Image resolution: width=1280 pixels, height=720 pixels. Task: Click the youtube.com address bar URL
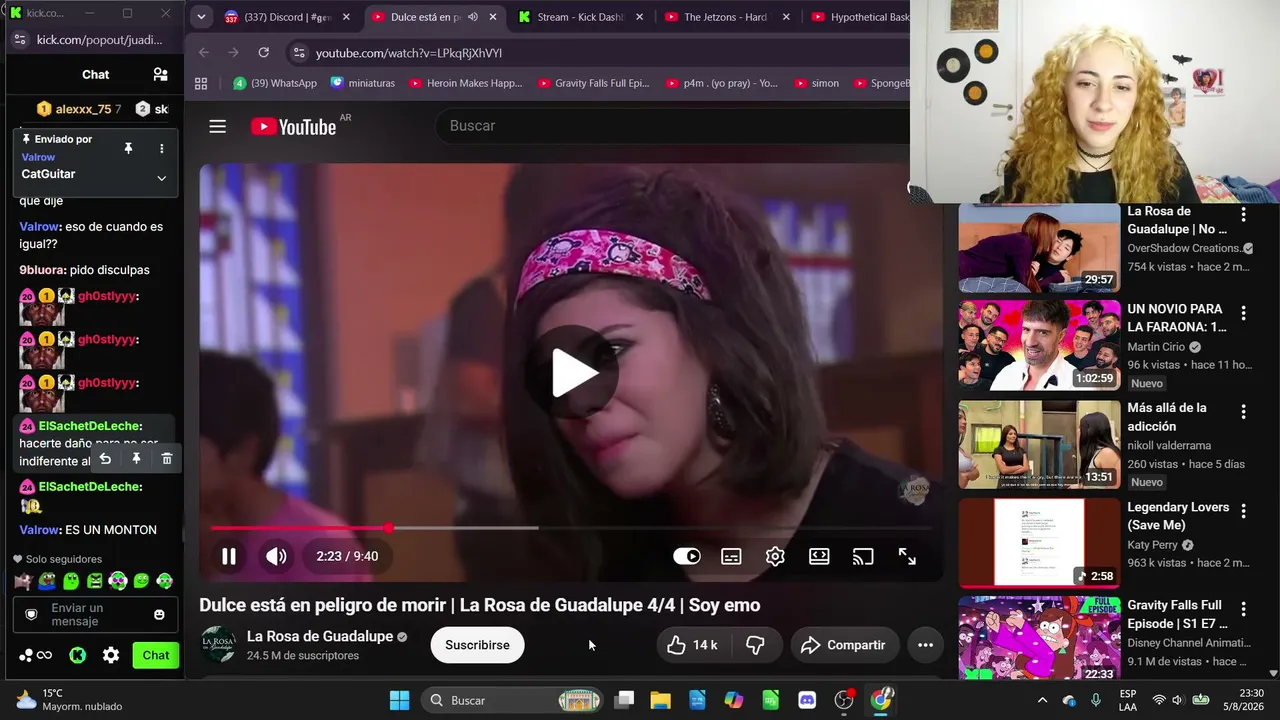[409, 53]
